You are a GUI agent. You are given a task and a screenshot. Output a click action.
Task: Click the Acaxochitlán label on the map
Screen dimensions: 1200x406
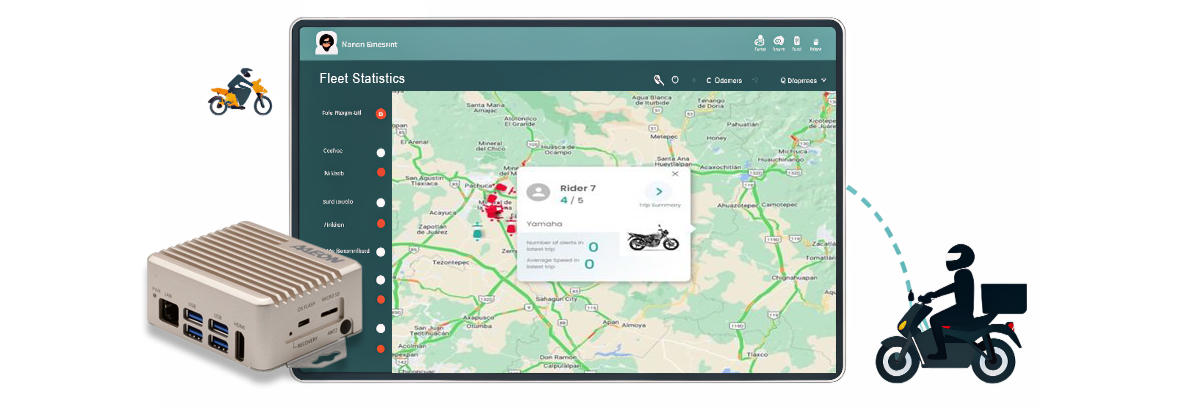click(719, 166)
